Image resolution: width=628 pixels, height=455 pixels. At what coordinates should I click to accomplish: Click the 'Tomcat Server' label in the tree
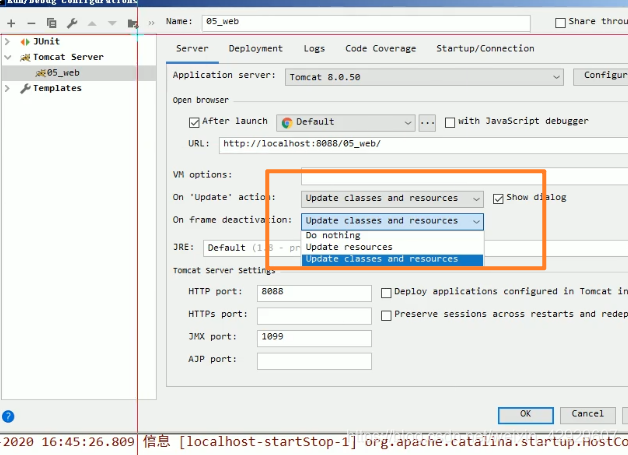click(x=68, y=57)
